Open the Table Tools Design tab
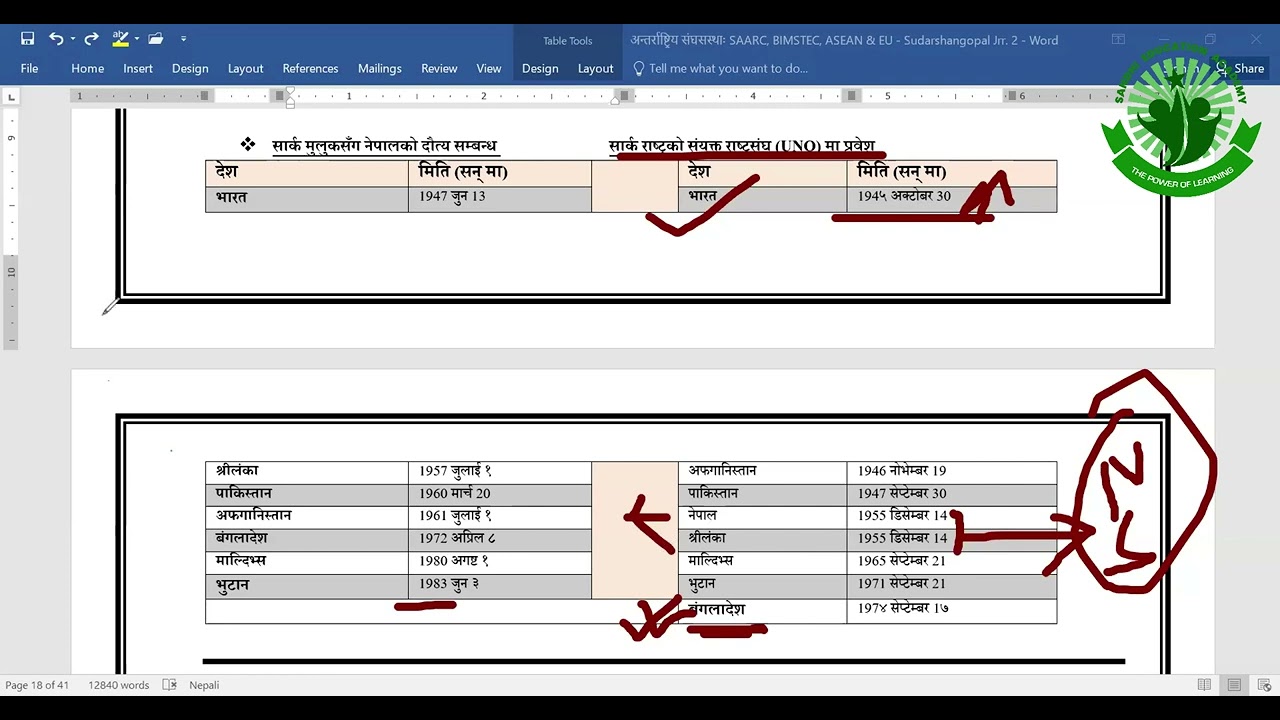Image resolution: width=1280 pixels, height=720 pixels. 540,68
